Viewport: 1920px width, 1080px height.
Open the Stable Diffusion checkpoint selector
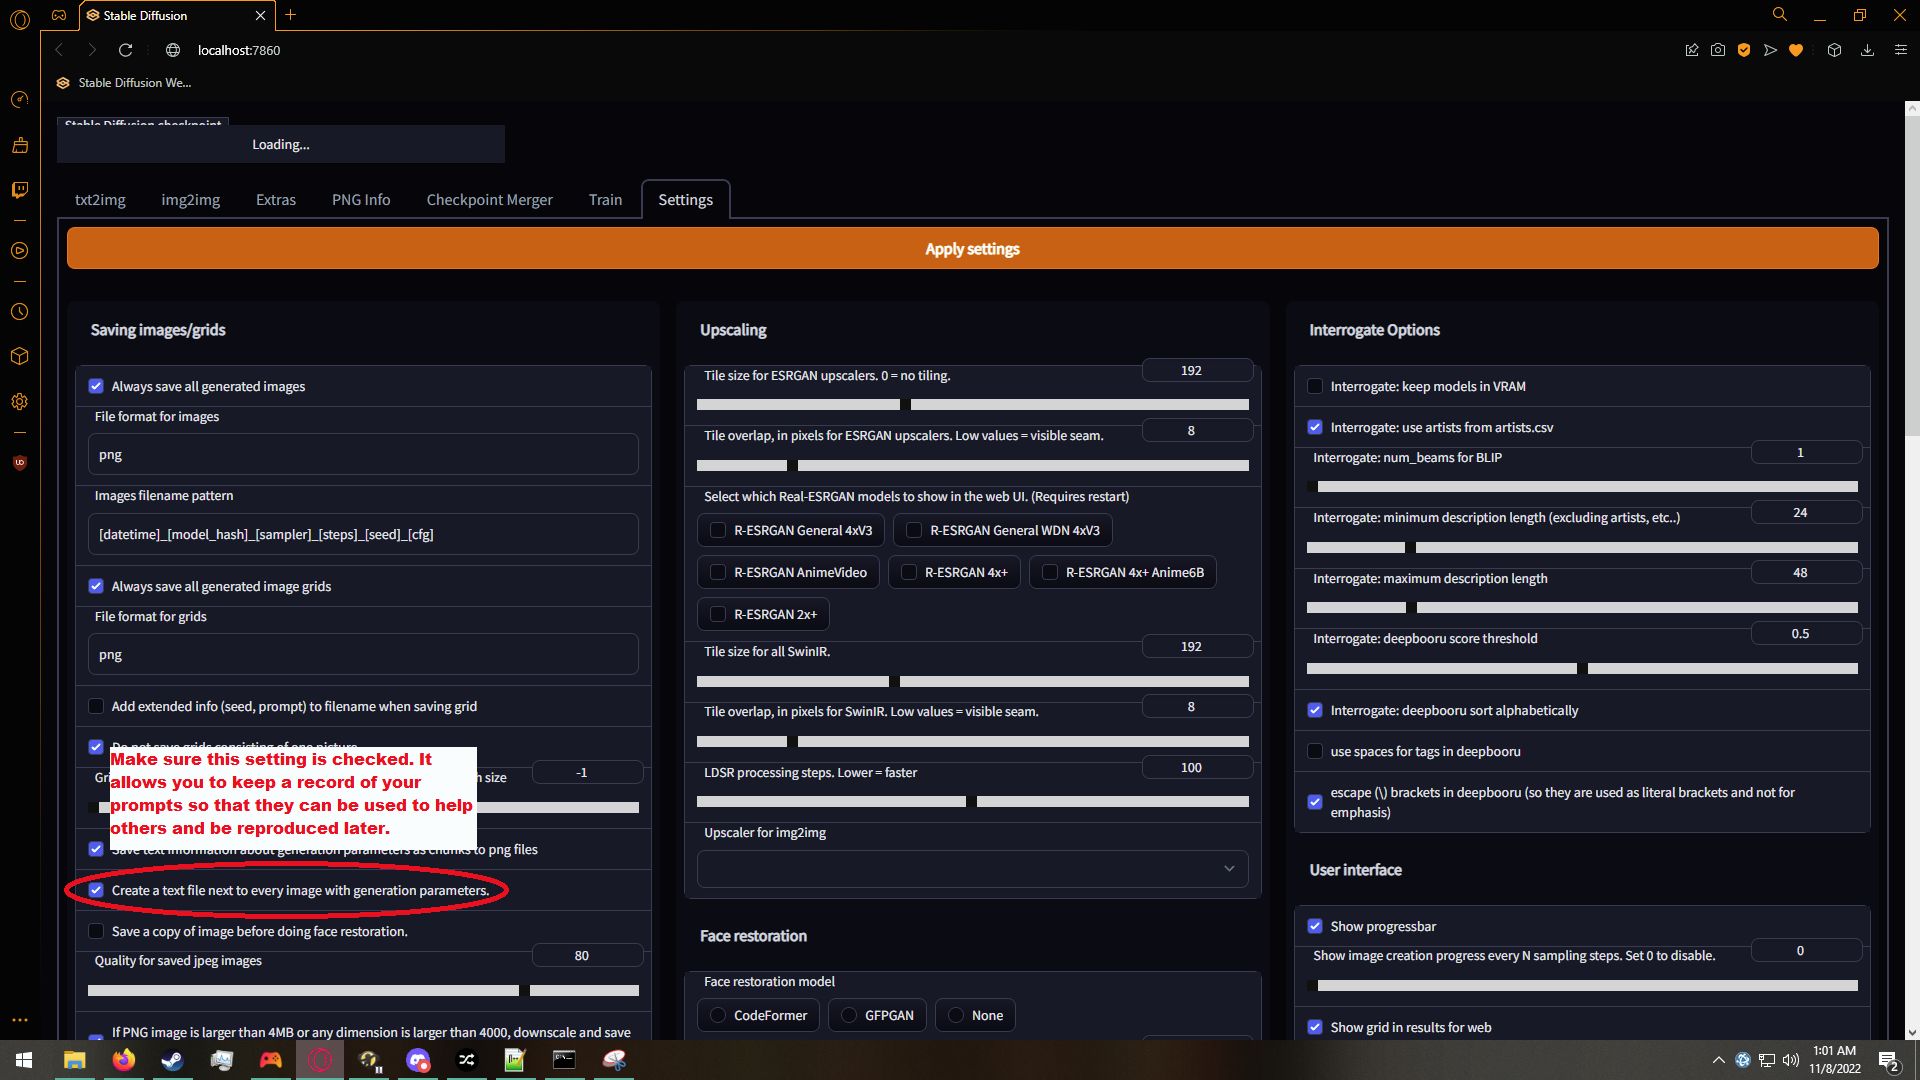click(142, 124)
